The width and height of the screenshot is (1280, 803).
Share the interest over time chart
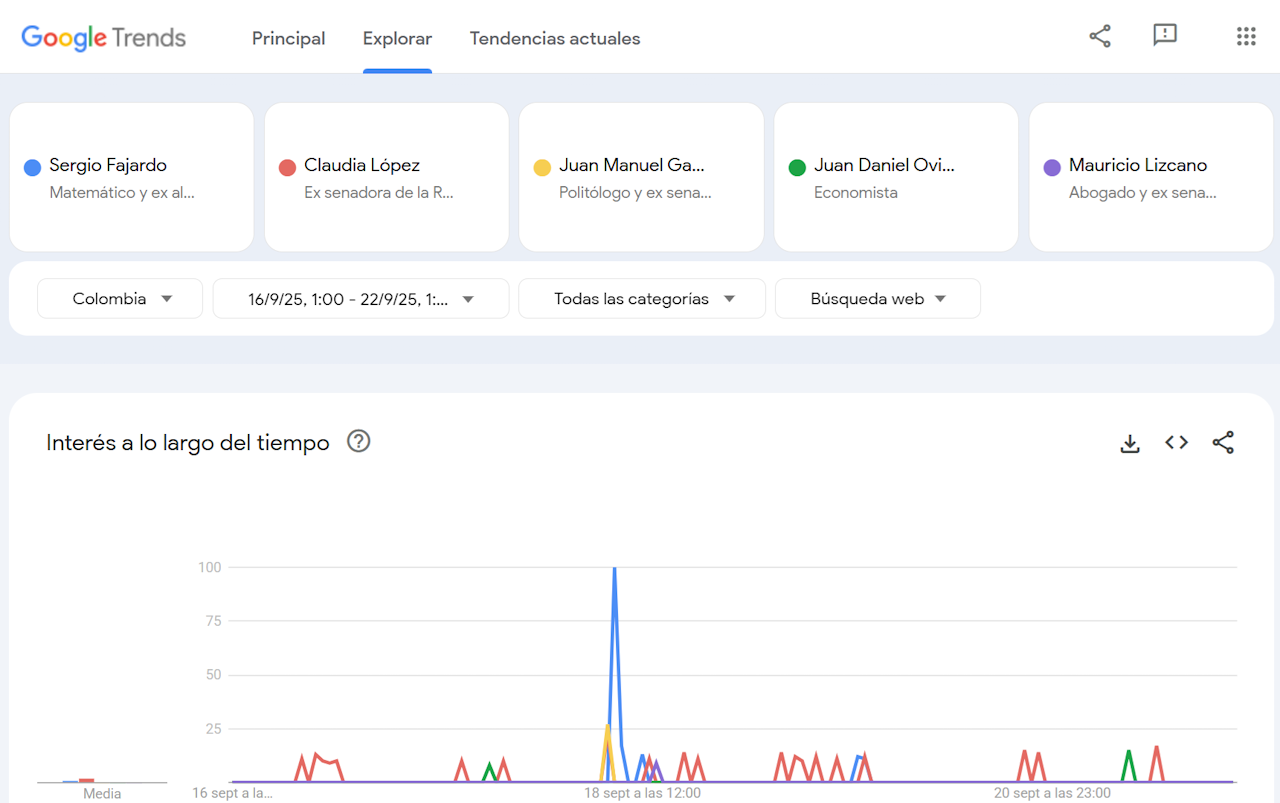[x=1223, y=443]
